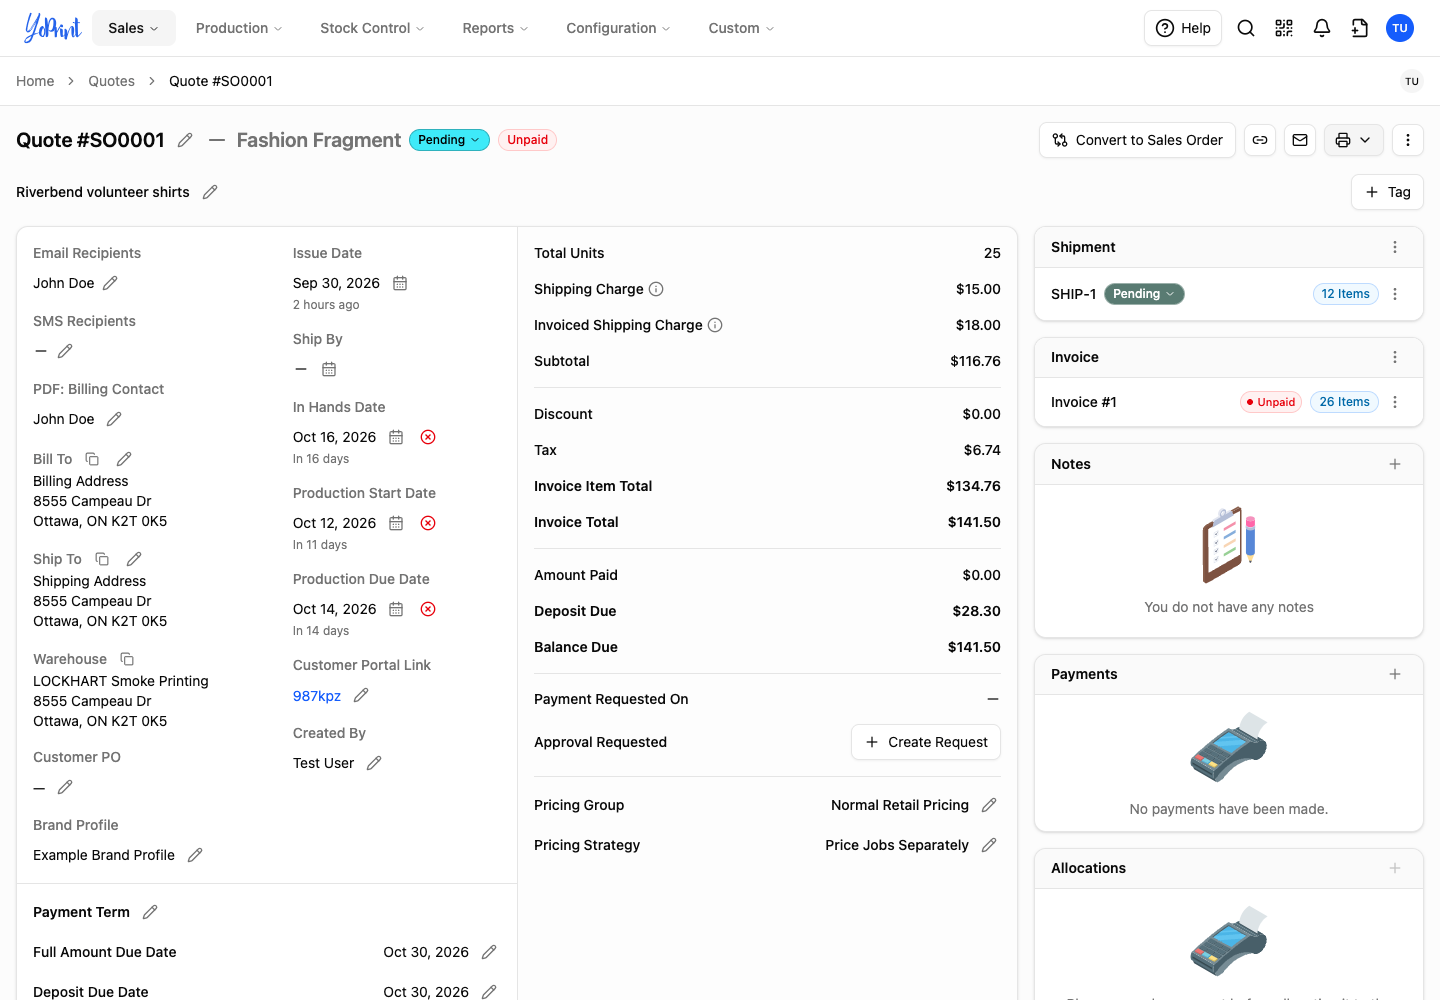Viewport: 1440px width, 1000px height.
Task: Open the search icon in top bar
Action: pos(1246,28)
